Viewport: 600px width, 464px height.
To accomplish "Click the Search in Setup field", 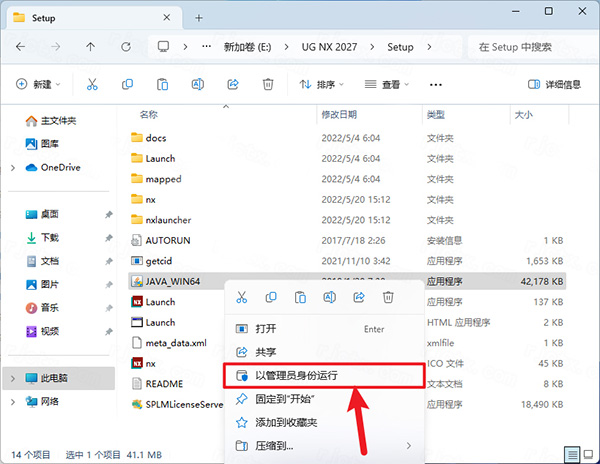I will 529,47.
